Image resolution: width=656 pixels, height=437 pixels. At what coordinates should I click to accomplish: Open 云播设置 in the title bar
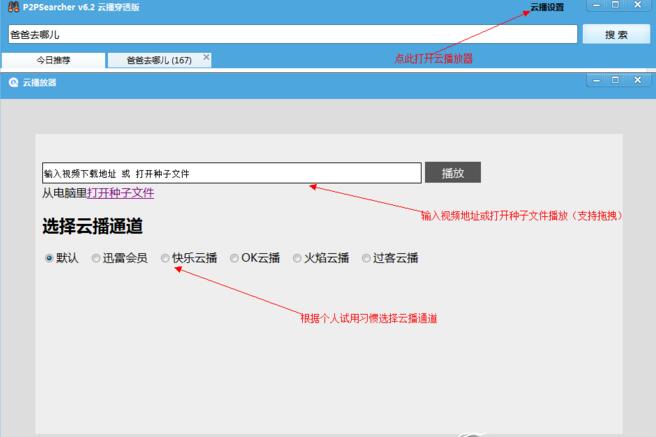click(x=547, y=7)
